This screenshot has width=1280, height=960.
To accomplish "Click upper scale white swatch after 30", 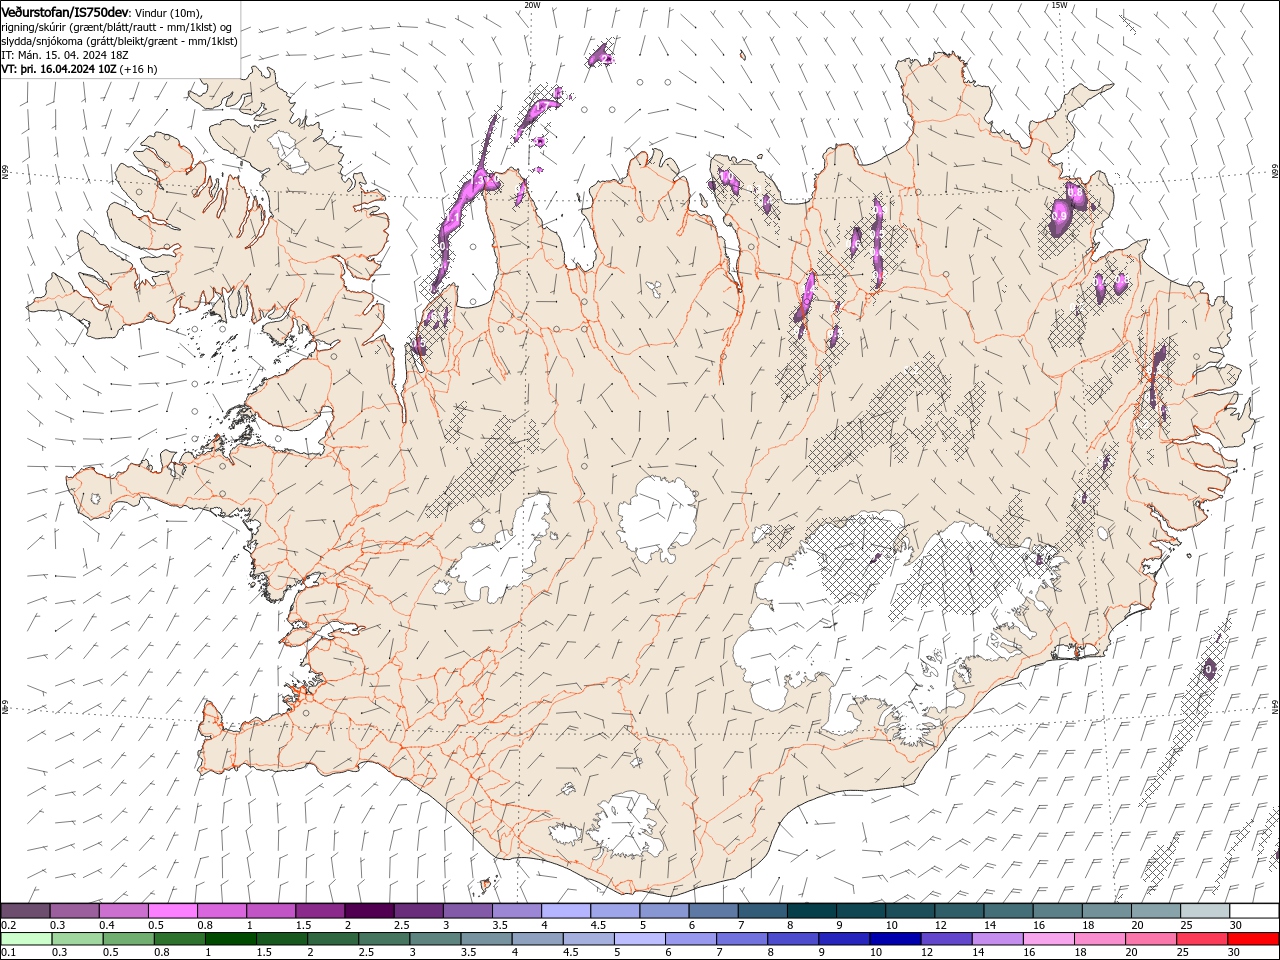I will (1255, 911).
